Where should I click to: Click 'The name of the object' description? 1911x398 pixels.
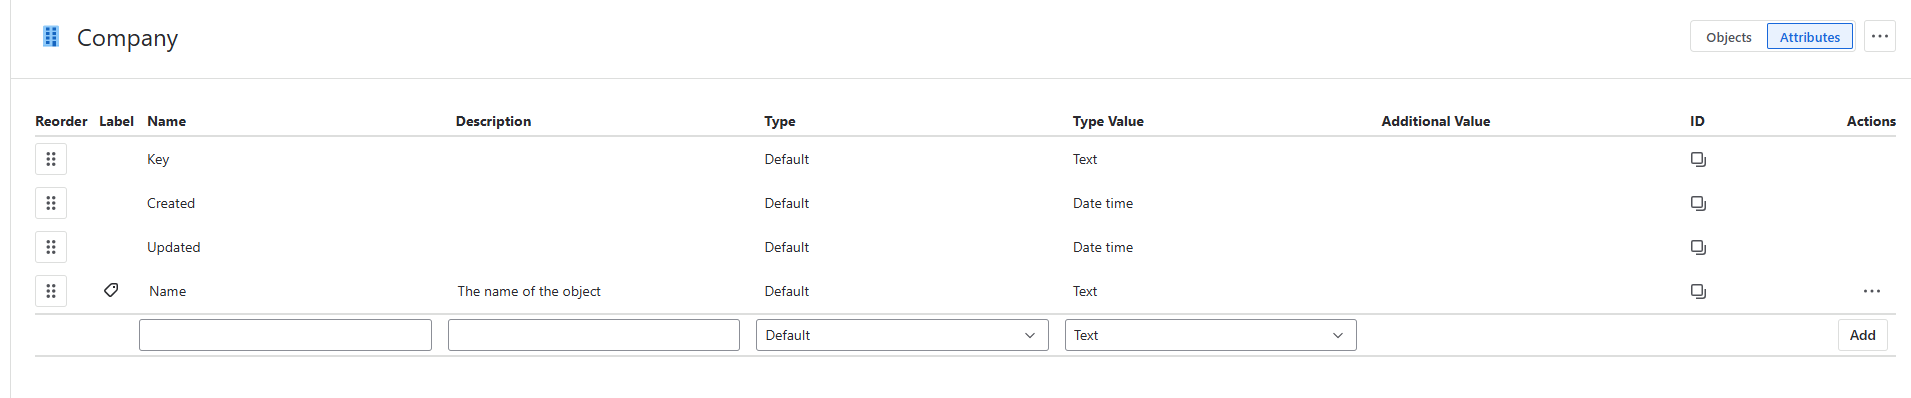tap(529, 291)
